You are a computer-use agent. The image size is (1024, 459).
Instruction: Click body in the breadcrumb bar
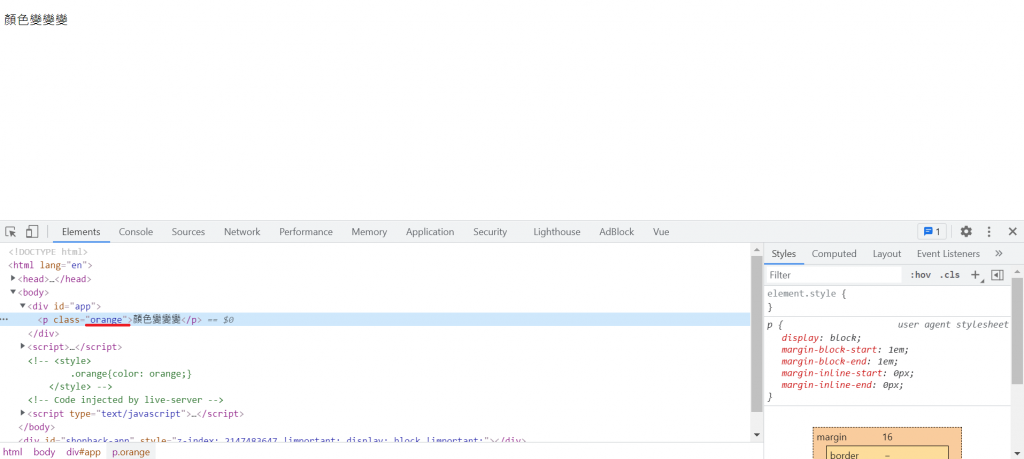click(x=44, y=452)
